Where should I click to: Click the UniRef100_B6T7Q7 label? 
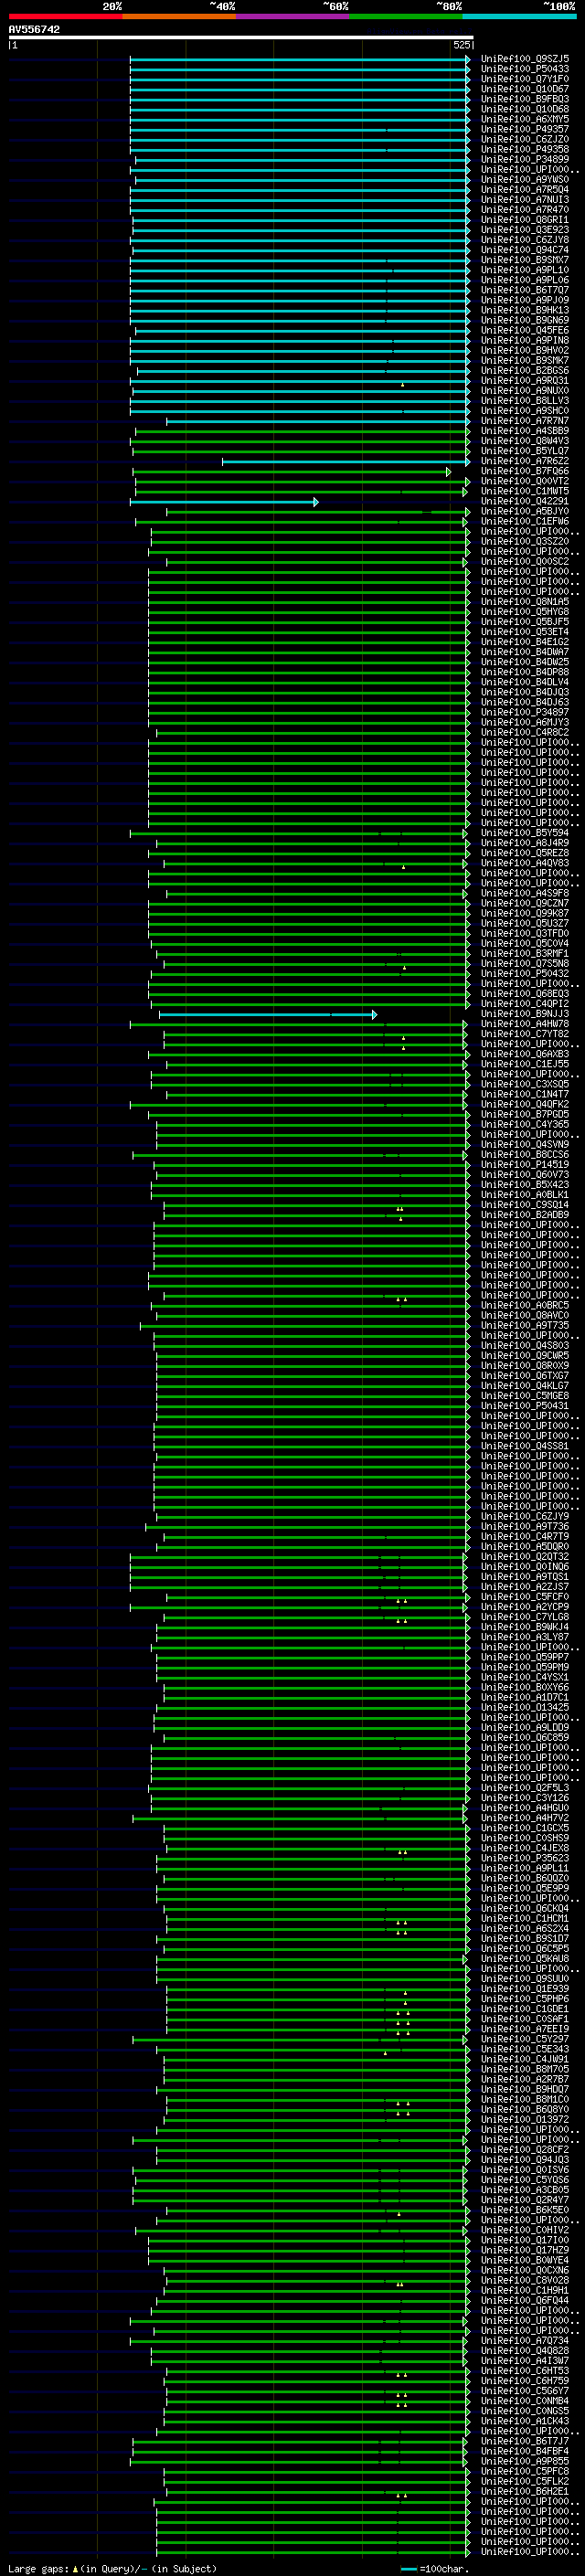(x=525, y=290)
